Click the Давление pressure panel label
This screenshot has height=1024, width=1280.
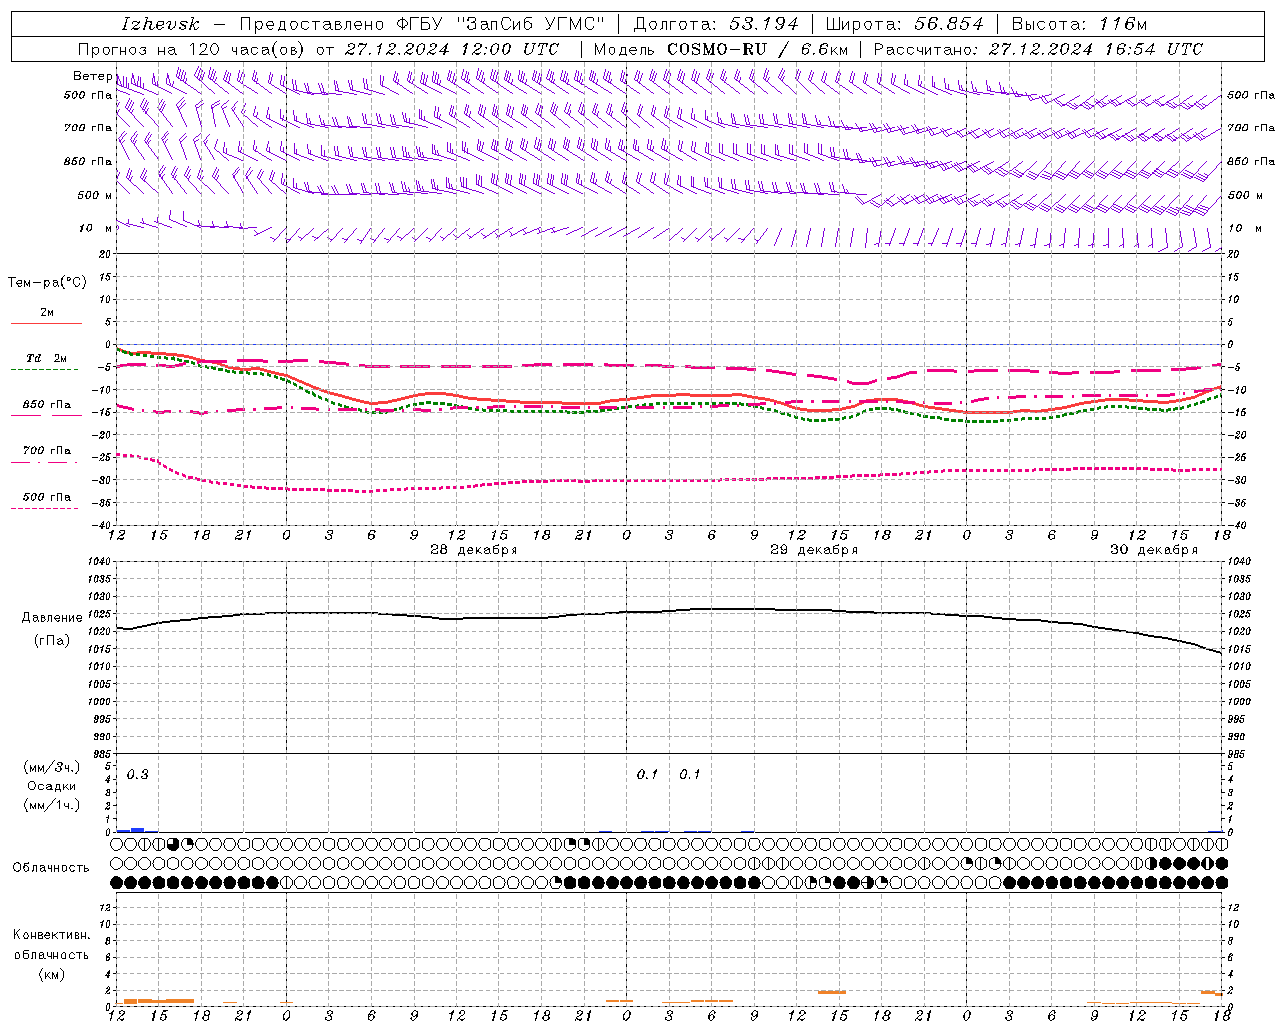coord(52,618)
